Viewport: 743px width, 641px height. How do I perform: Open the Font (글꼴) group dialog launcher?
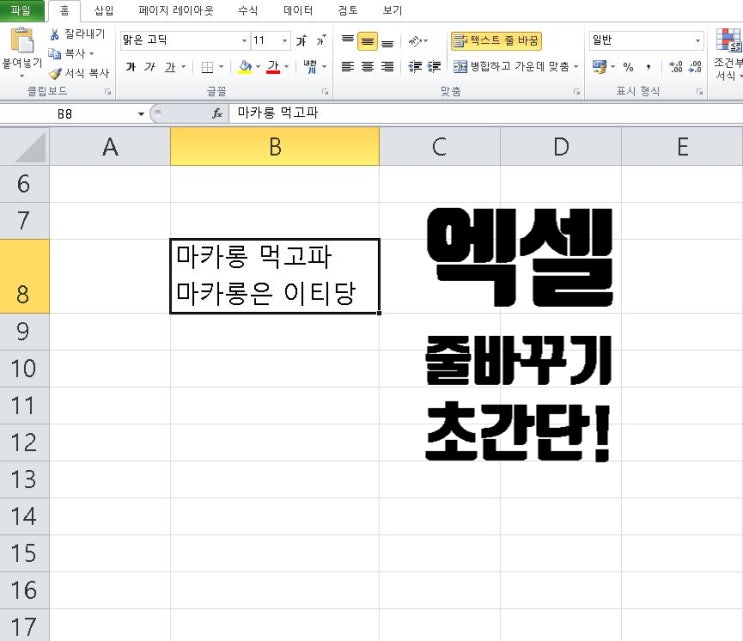click(x=325, y=92)
